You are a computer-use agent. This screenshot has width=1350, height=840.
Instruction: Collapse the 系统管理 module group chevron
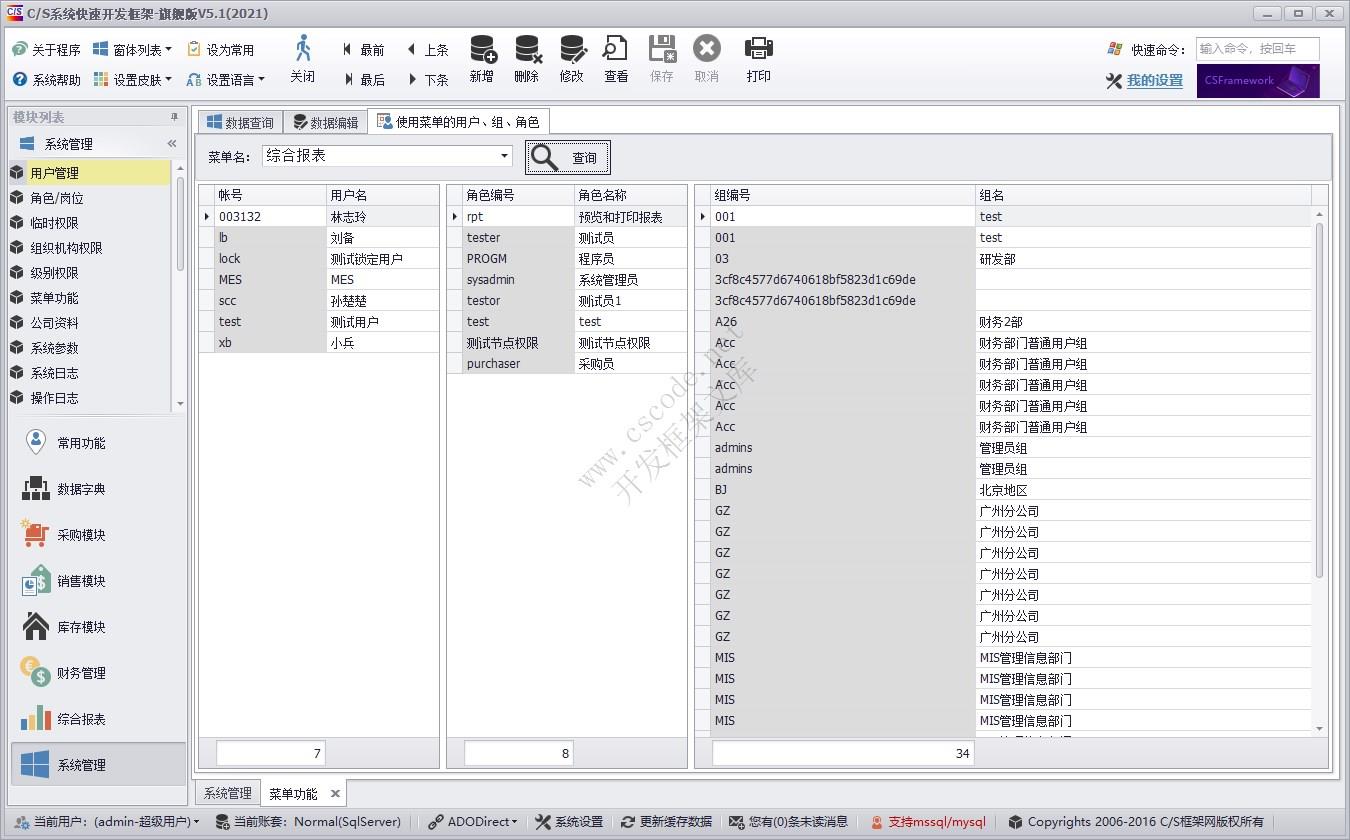click(171, 144)
